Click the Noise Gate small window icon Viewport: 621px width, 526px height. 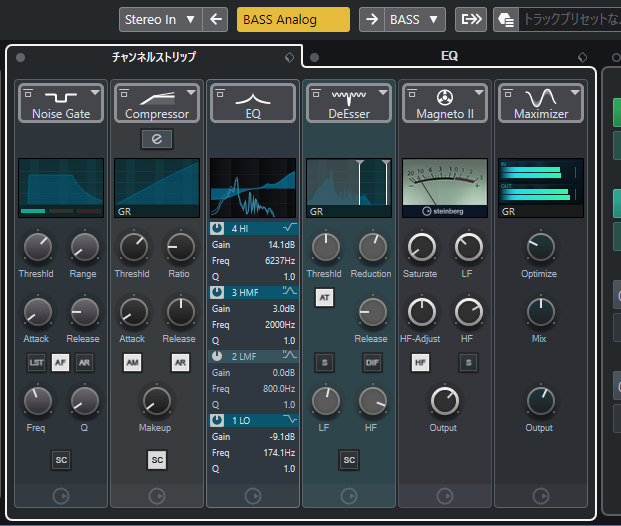coord(28,93)
